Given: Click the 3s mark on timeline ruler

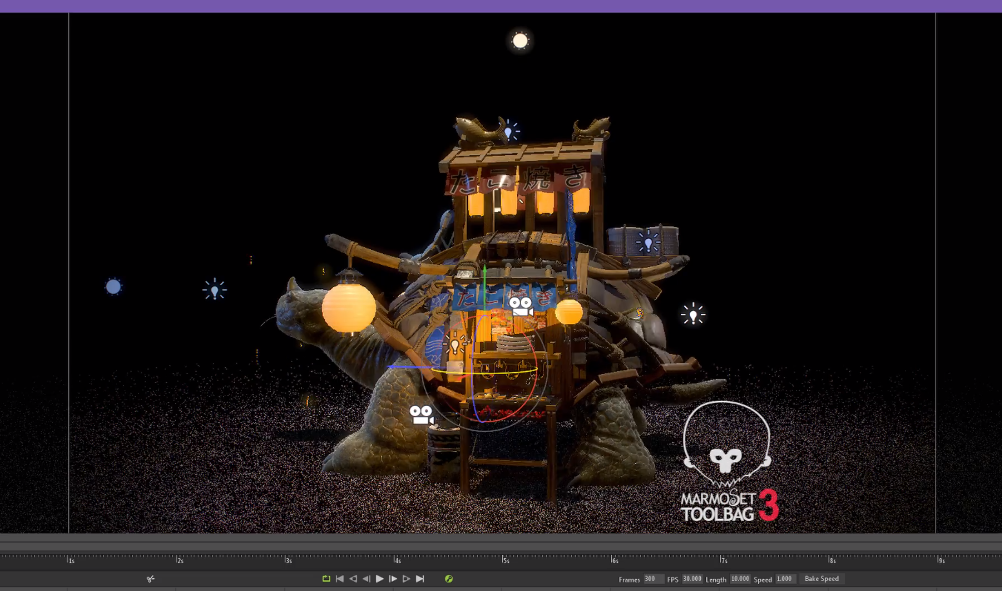Looking at the screenshot, I should coord(287,560).
